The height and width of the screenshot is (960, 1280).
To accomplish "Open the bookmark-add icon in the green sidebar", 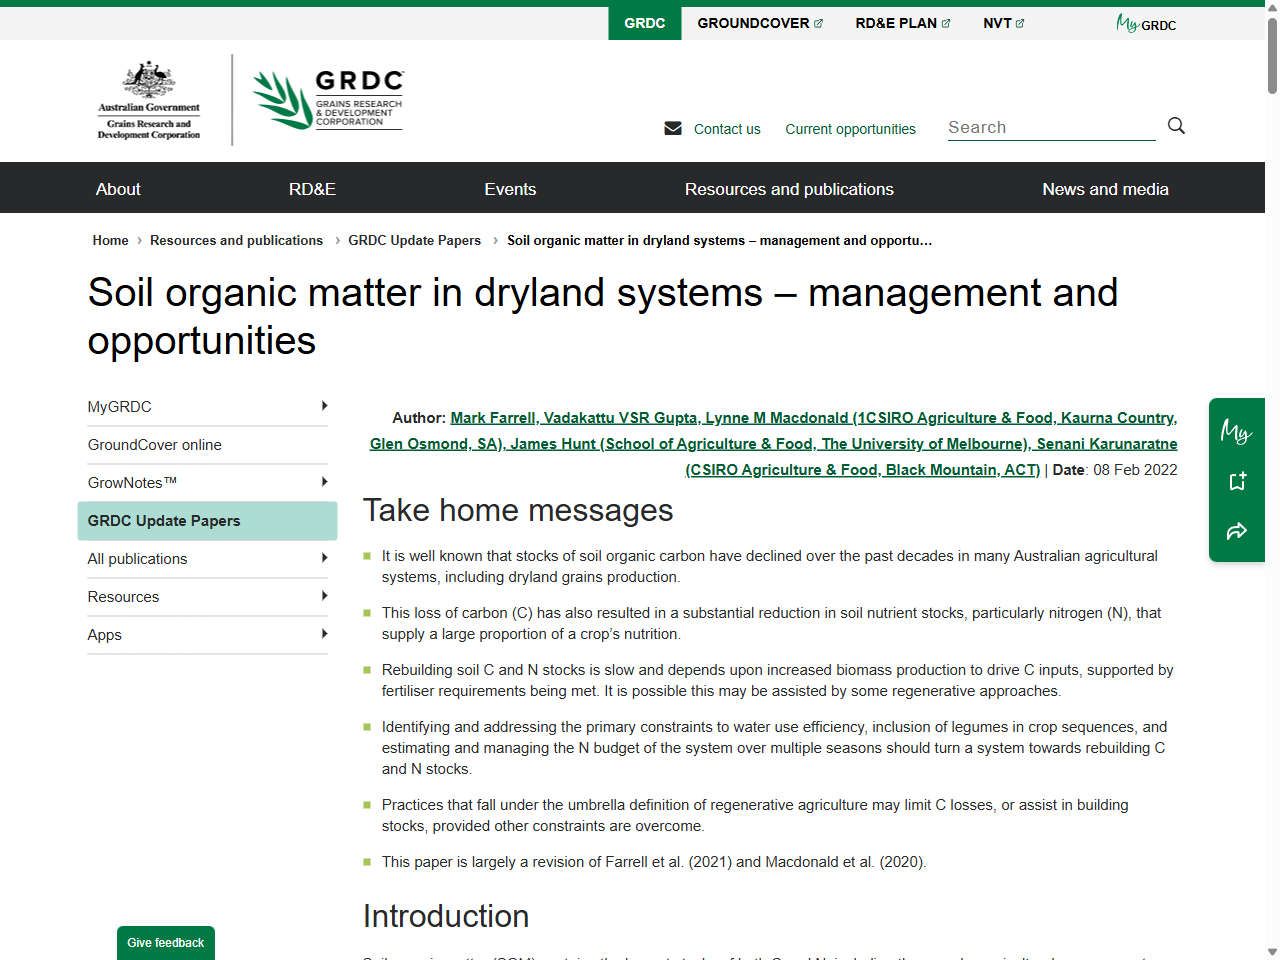I will (x=1237, y=481).
